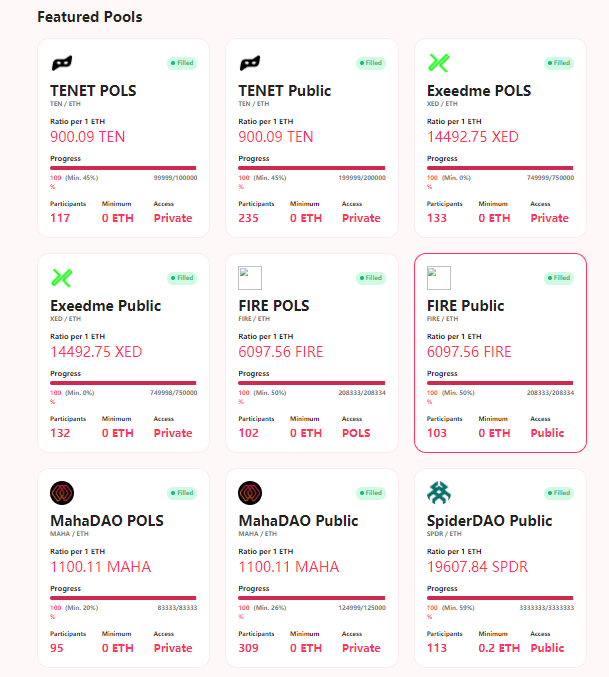
Task: Click the MahaDAO POLS round logo
Action: 62,493
